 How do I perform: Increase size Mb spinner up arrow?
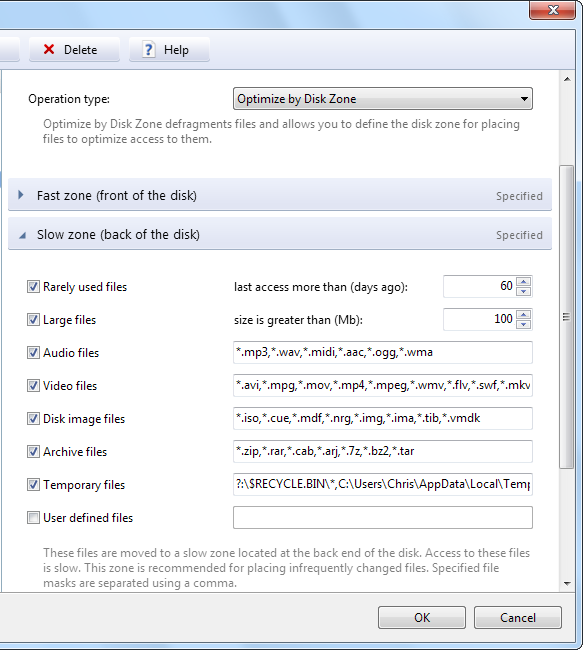[524, 315]
